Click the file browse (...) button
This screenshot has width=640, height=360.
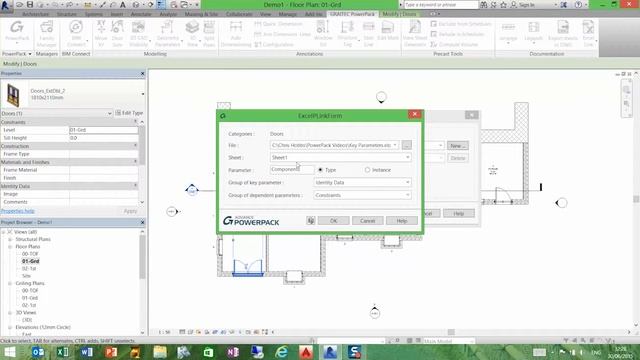406,145
